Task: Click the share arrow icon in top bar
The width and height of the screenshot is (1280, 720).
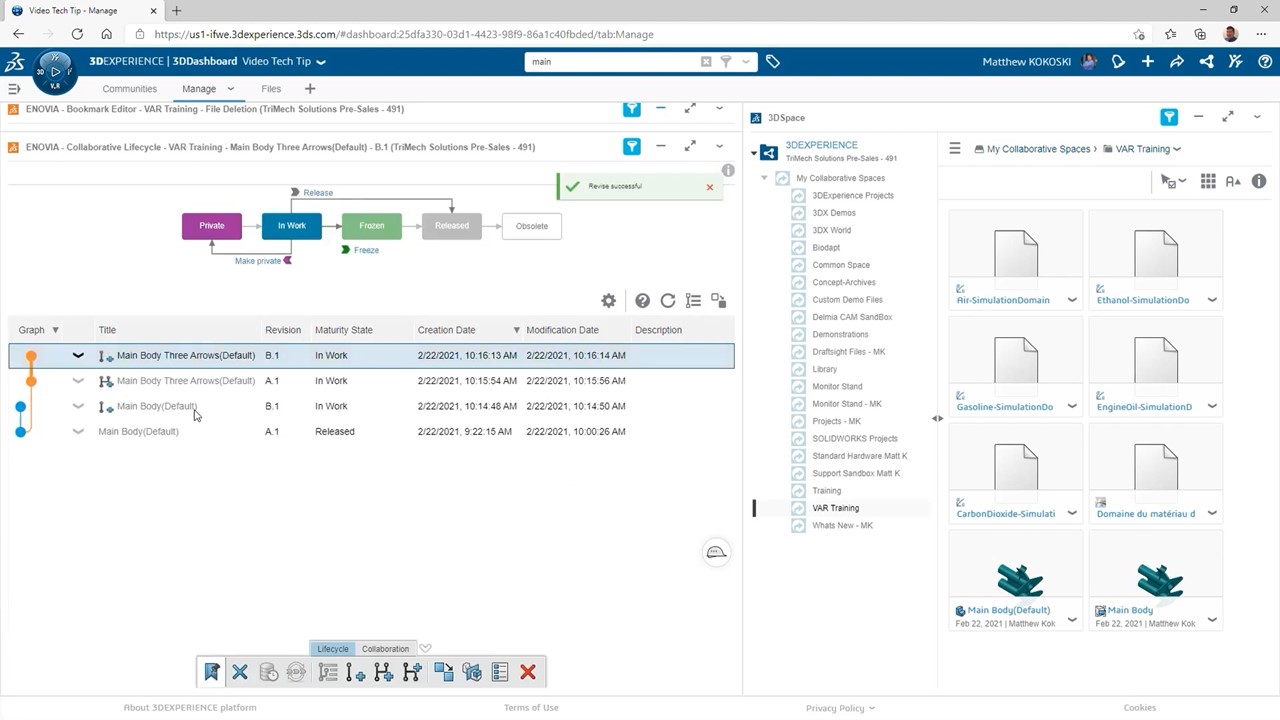Action: click(x=1177, y=62)
